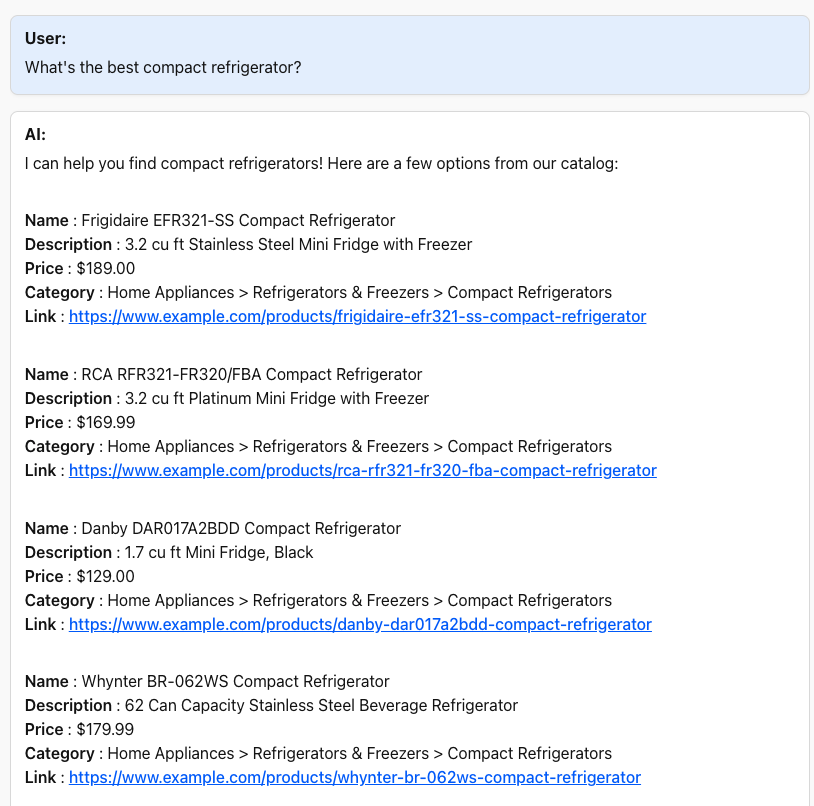Open the Frigidaire EFR321-SS product link

(355, 316)
